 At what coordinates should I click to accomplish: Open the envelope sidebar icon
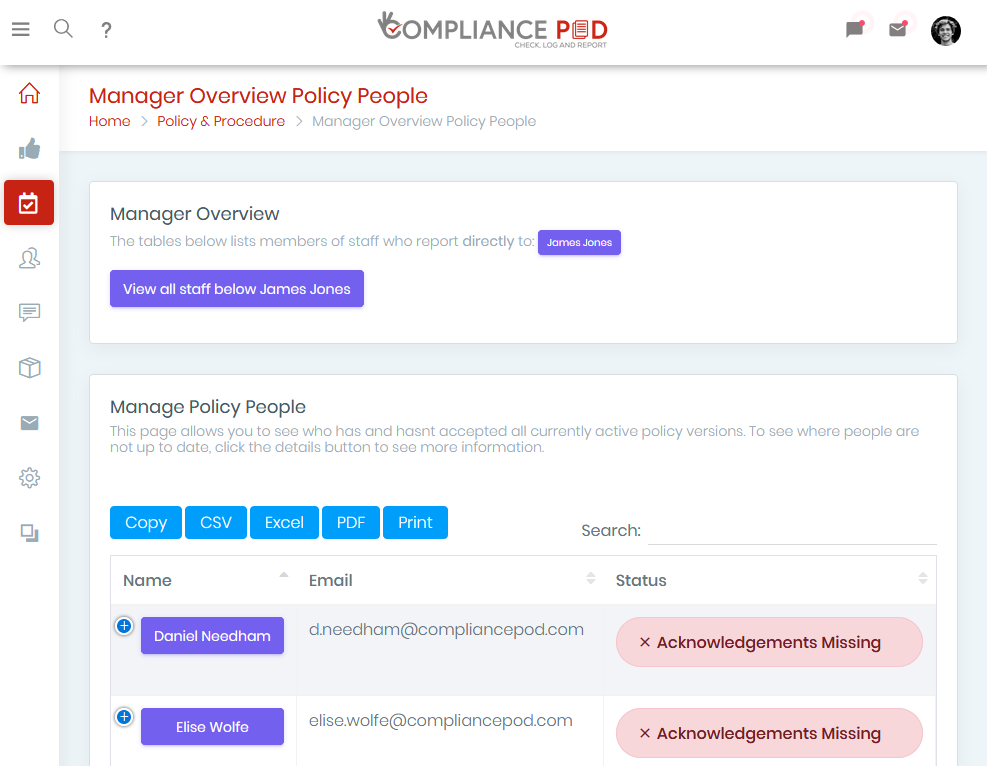pyautogui.click(x=29, y=423)
